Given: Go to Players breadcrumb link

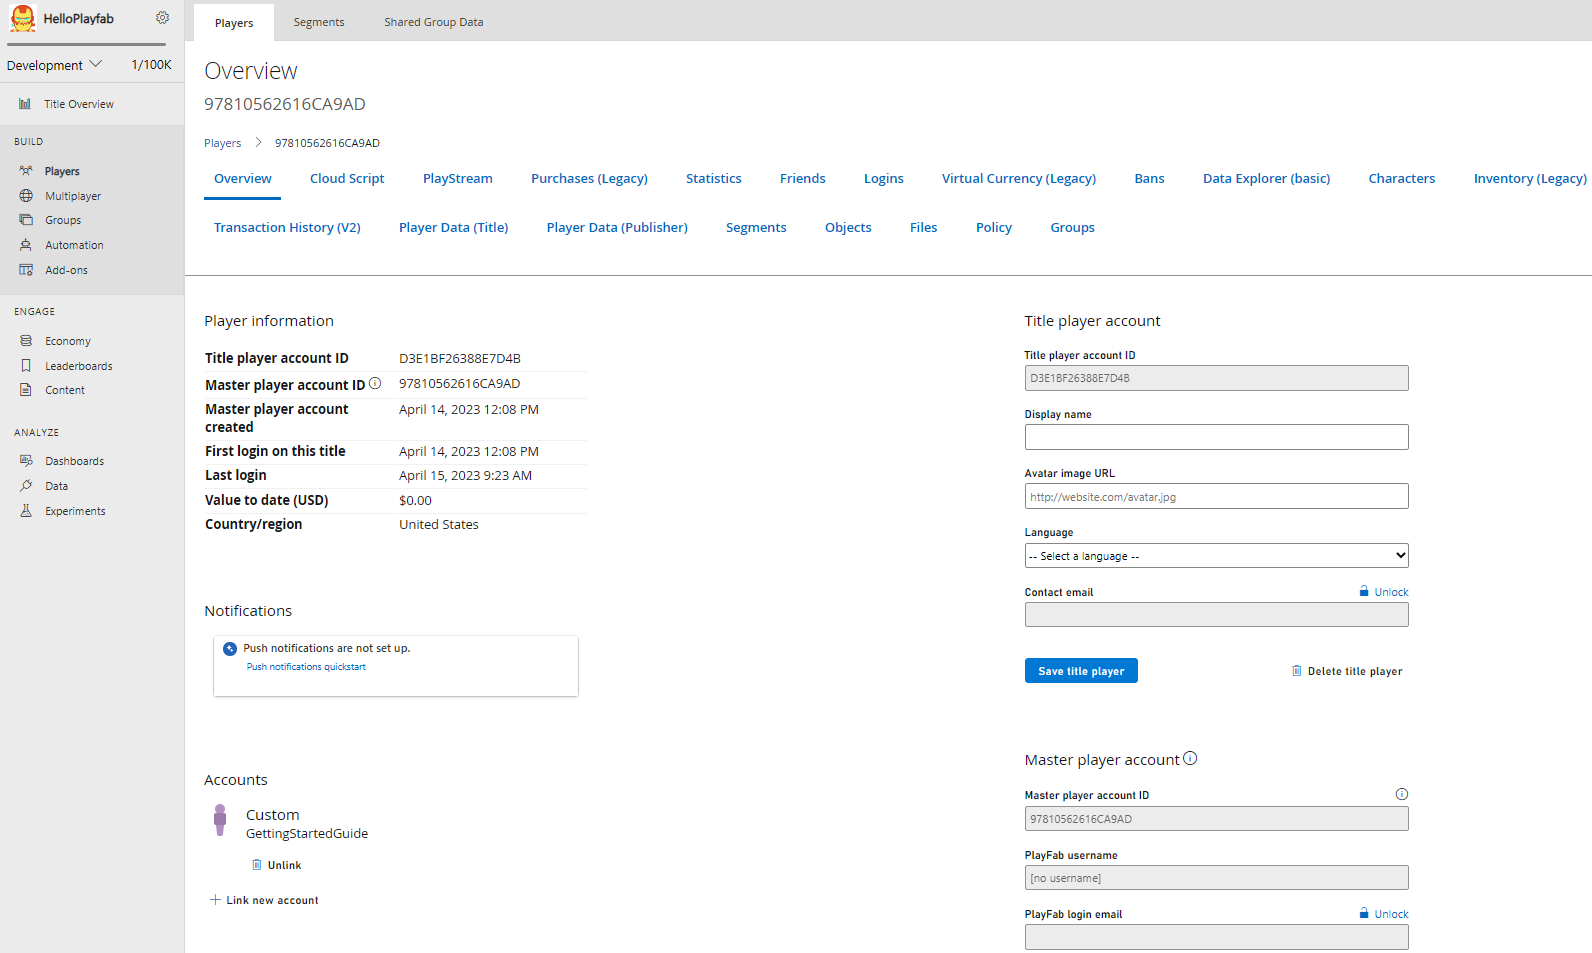Looking at the screenshot, I should coord(222,143).
